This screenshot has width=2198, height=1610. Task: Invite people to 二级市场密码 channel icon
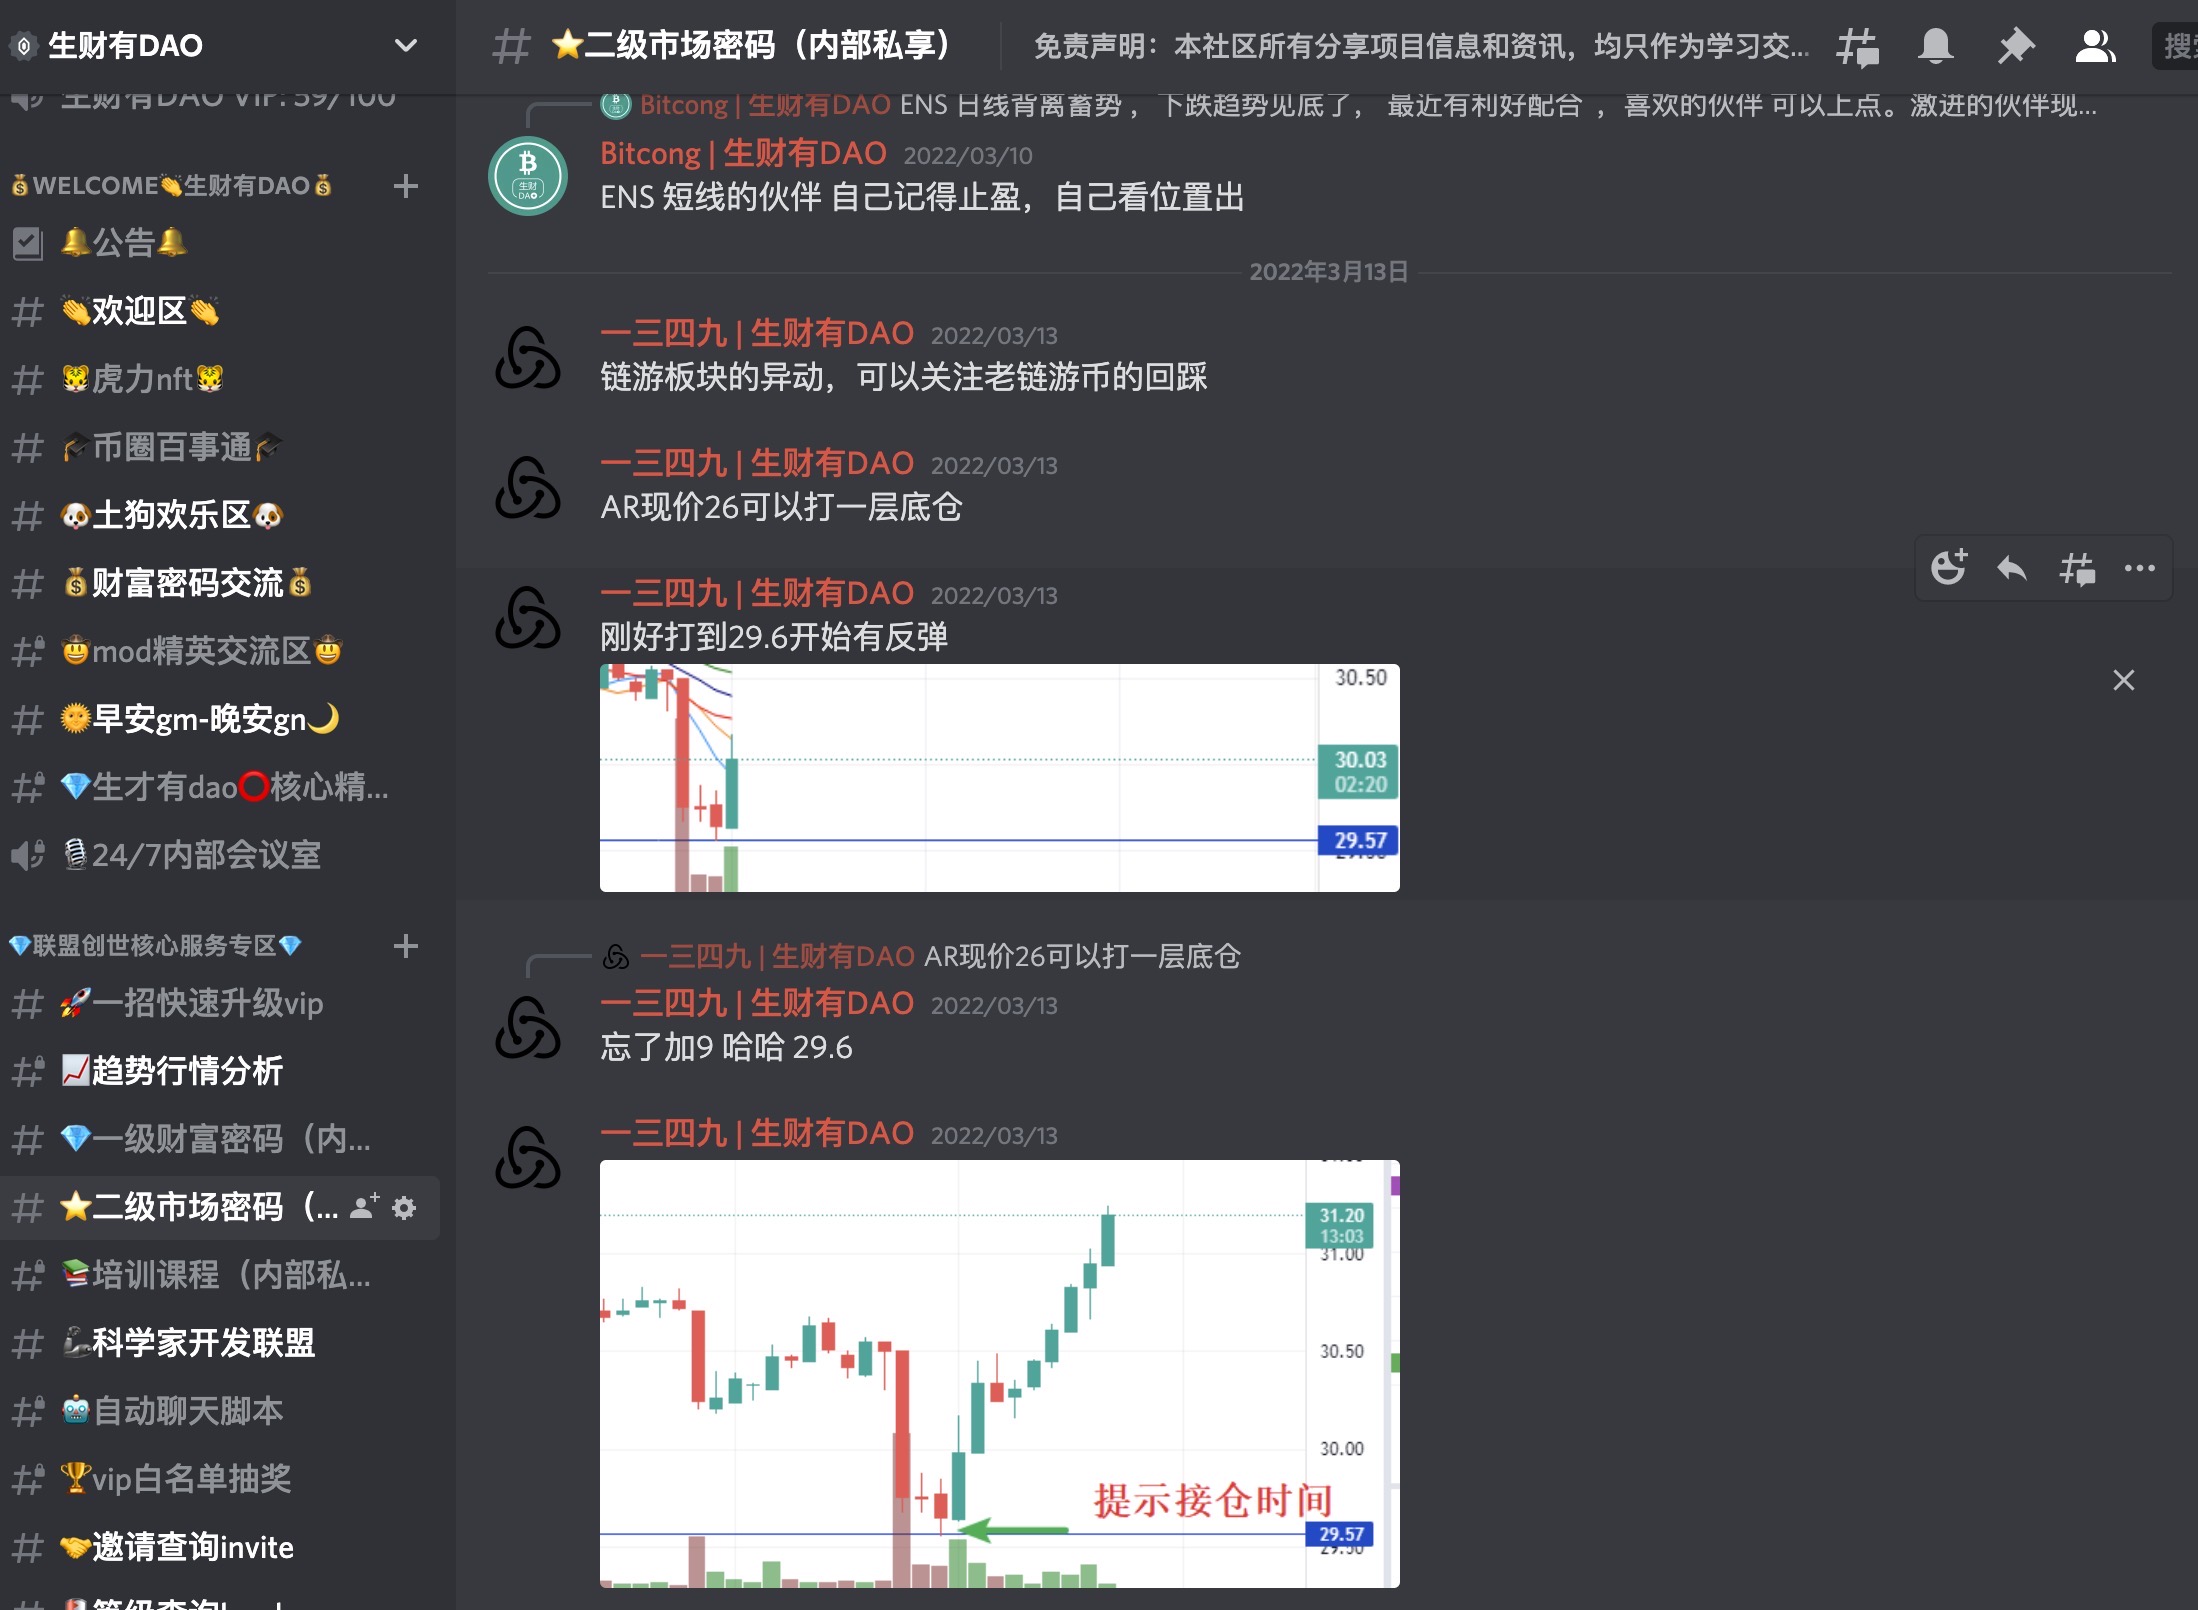pyautogui.click(x=364, y=1207)
